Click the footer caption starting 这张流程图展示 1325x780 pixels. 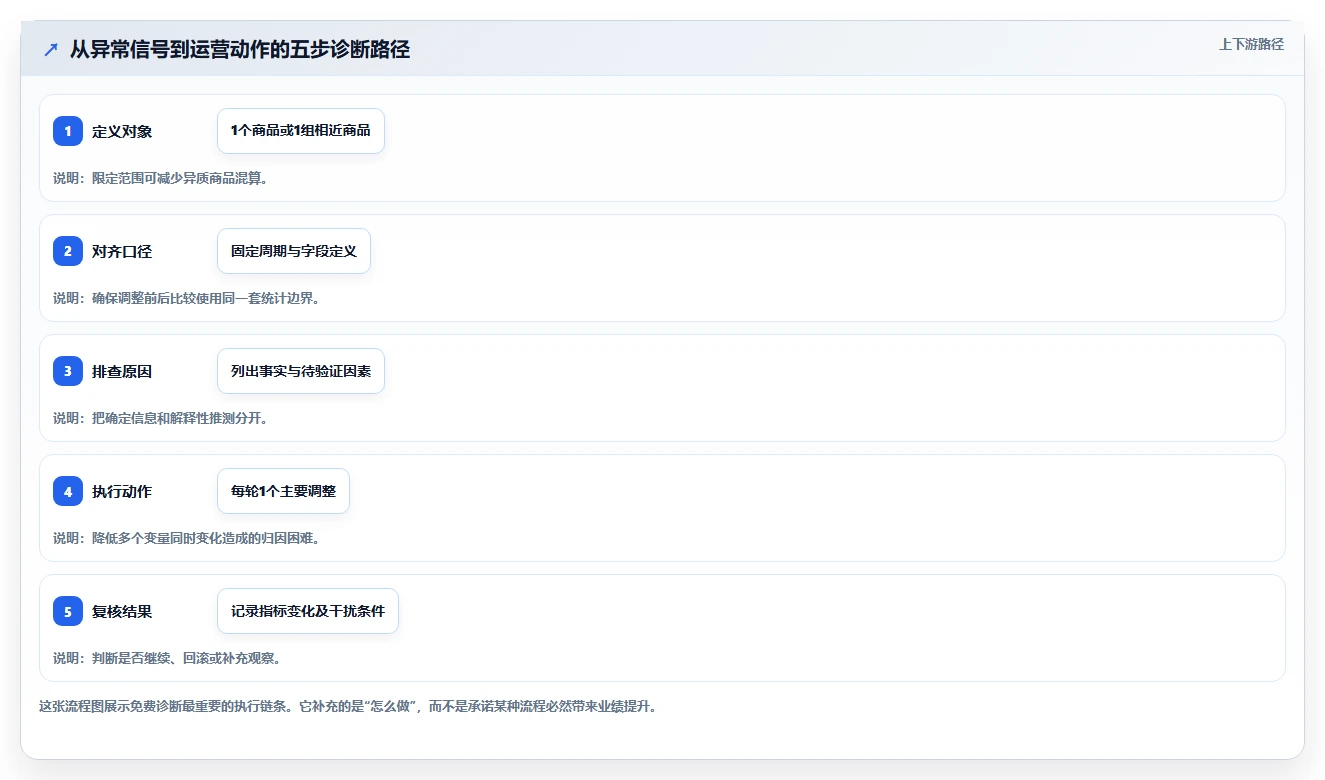tap(348, 706)
